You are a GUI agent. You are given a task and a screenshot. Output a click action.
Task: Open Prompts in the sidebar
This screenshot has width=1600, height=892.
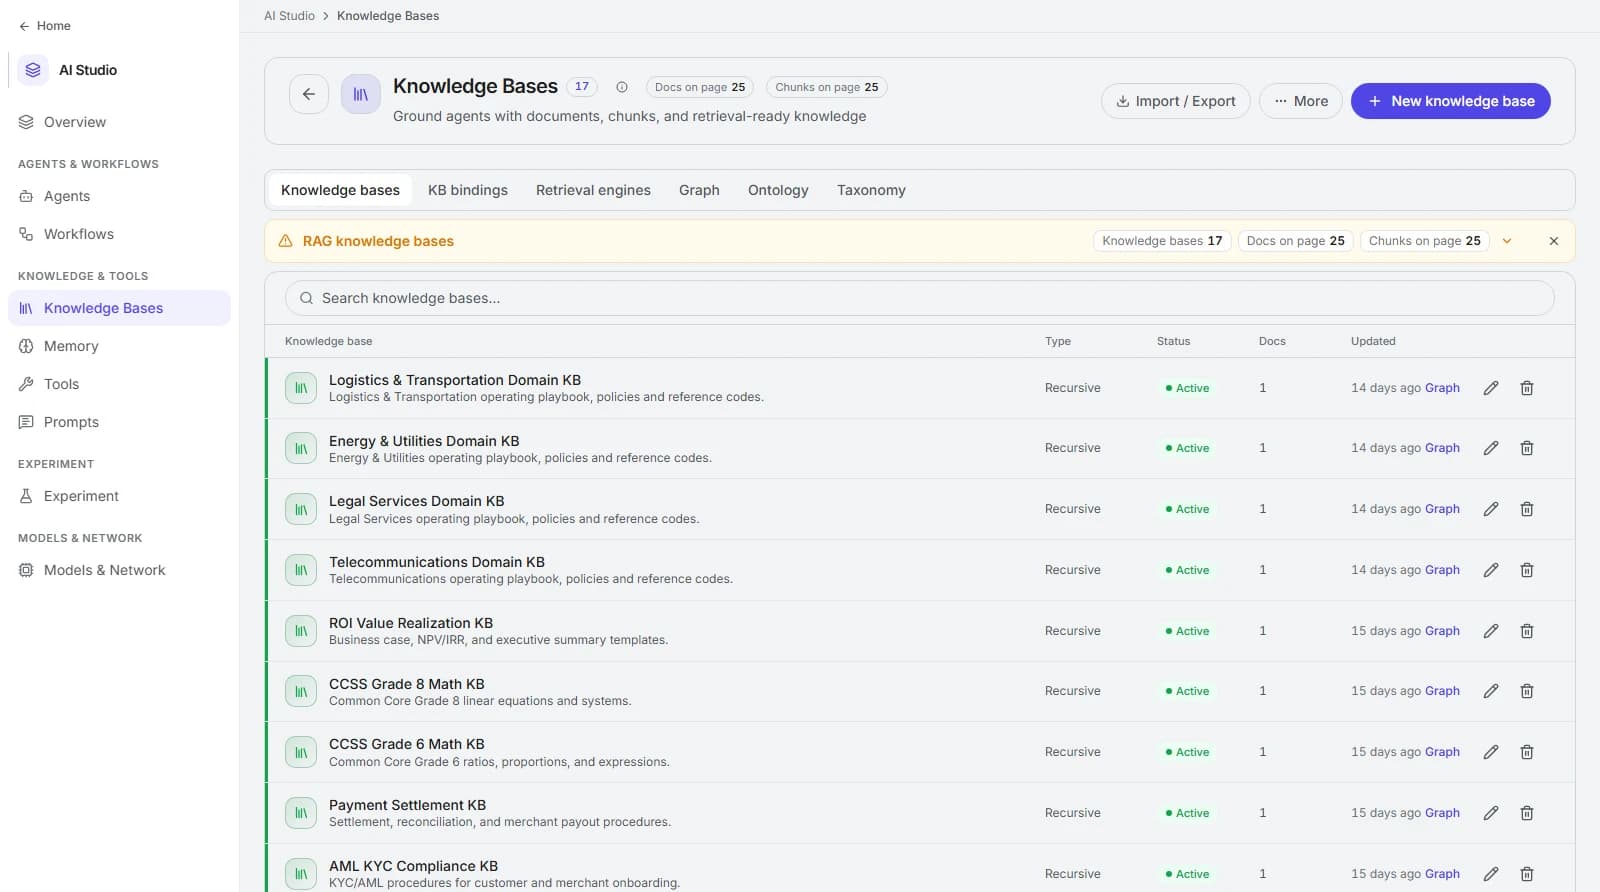pyautogui.click(x=119, y=422)
